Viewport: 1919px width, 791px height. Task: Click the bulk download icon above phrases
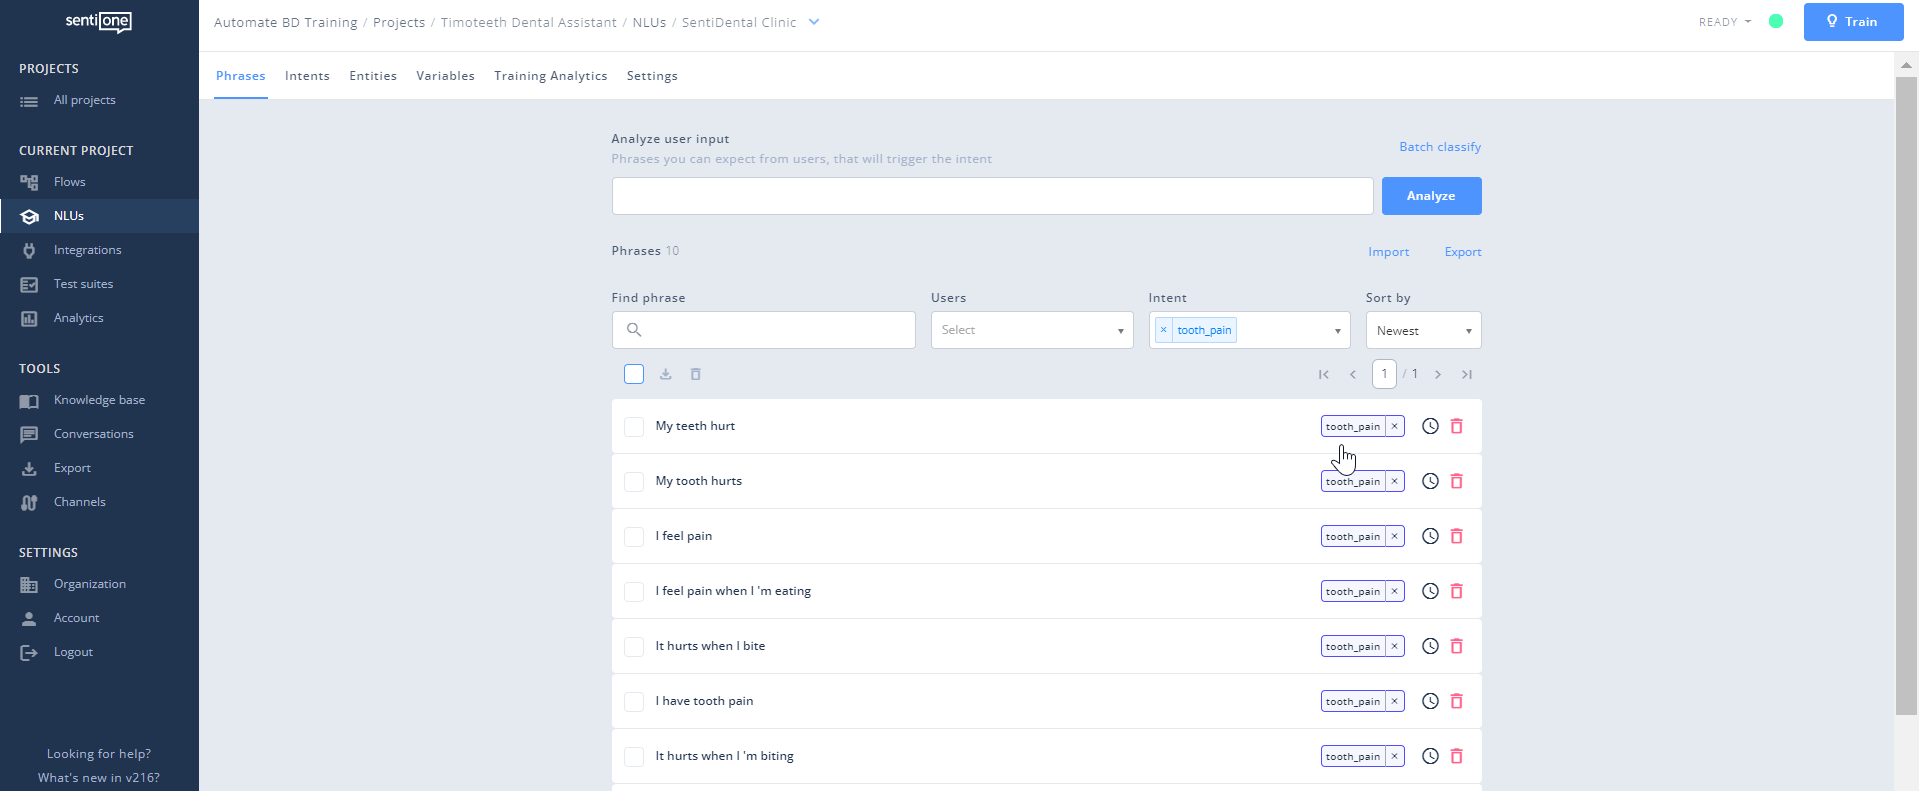(665, 374)
